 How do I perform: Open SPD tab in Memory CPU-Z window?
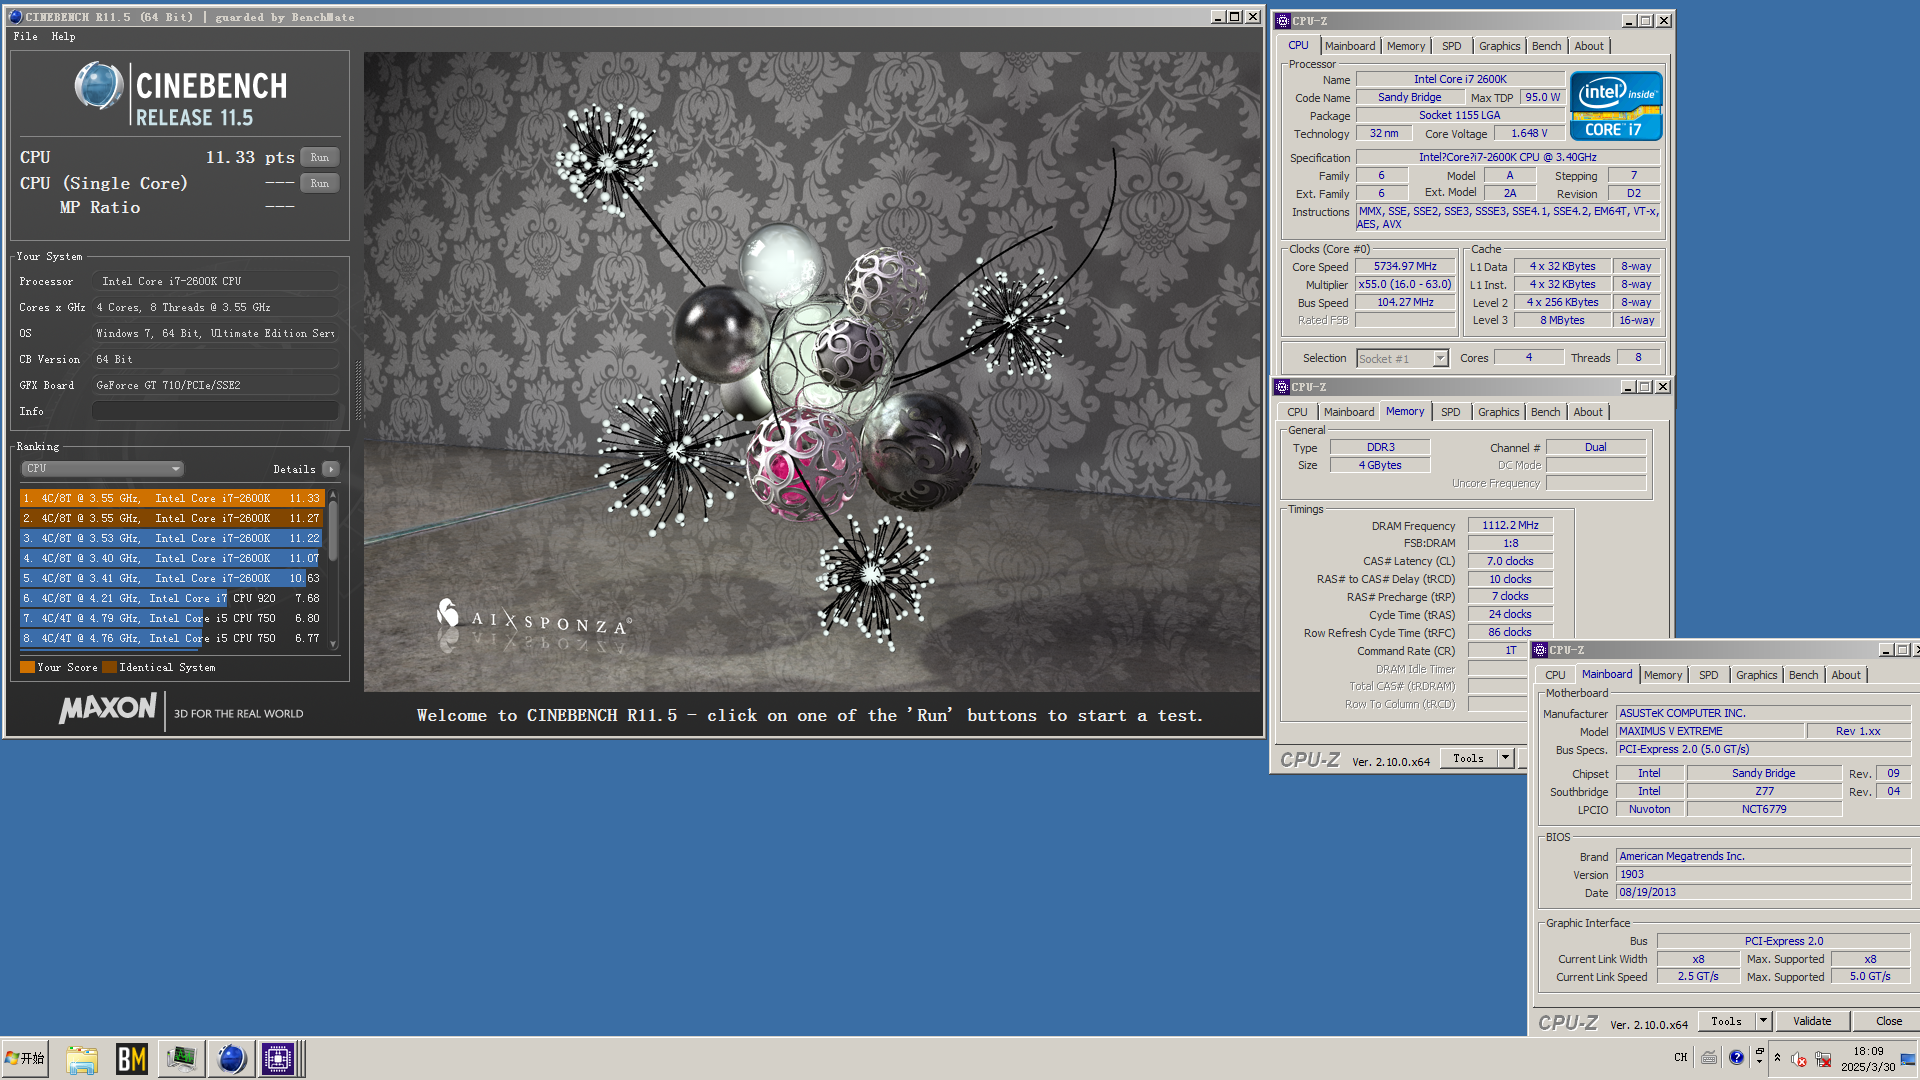[1451, 412]
